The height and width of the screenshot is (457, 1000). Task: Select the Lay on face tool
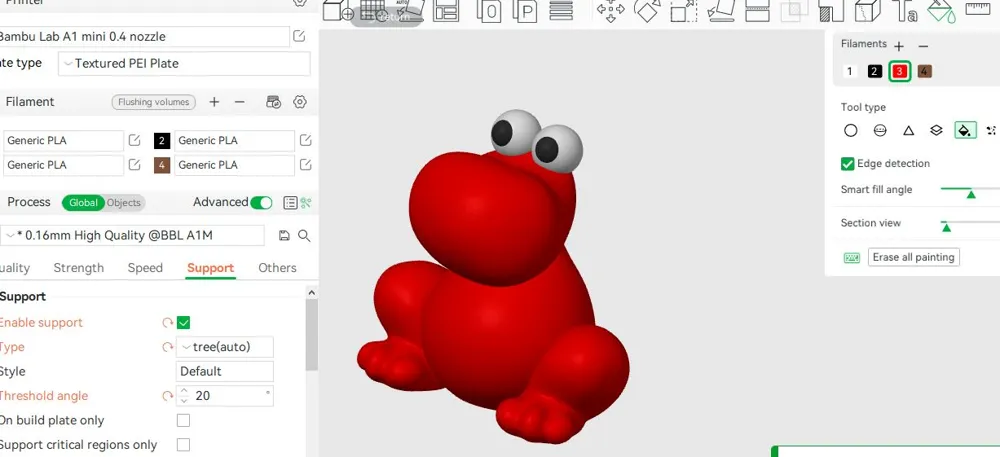tap(721, 11)
